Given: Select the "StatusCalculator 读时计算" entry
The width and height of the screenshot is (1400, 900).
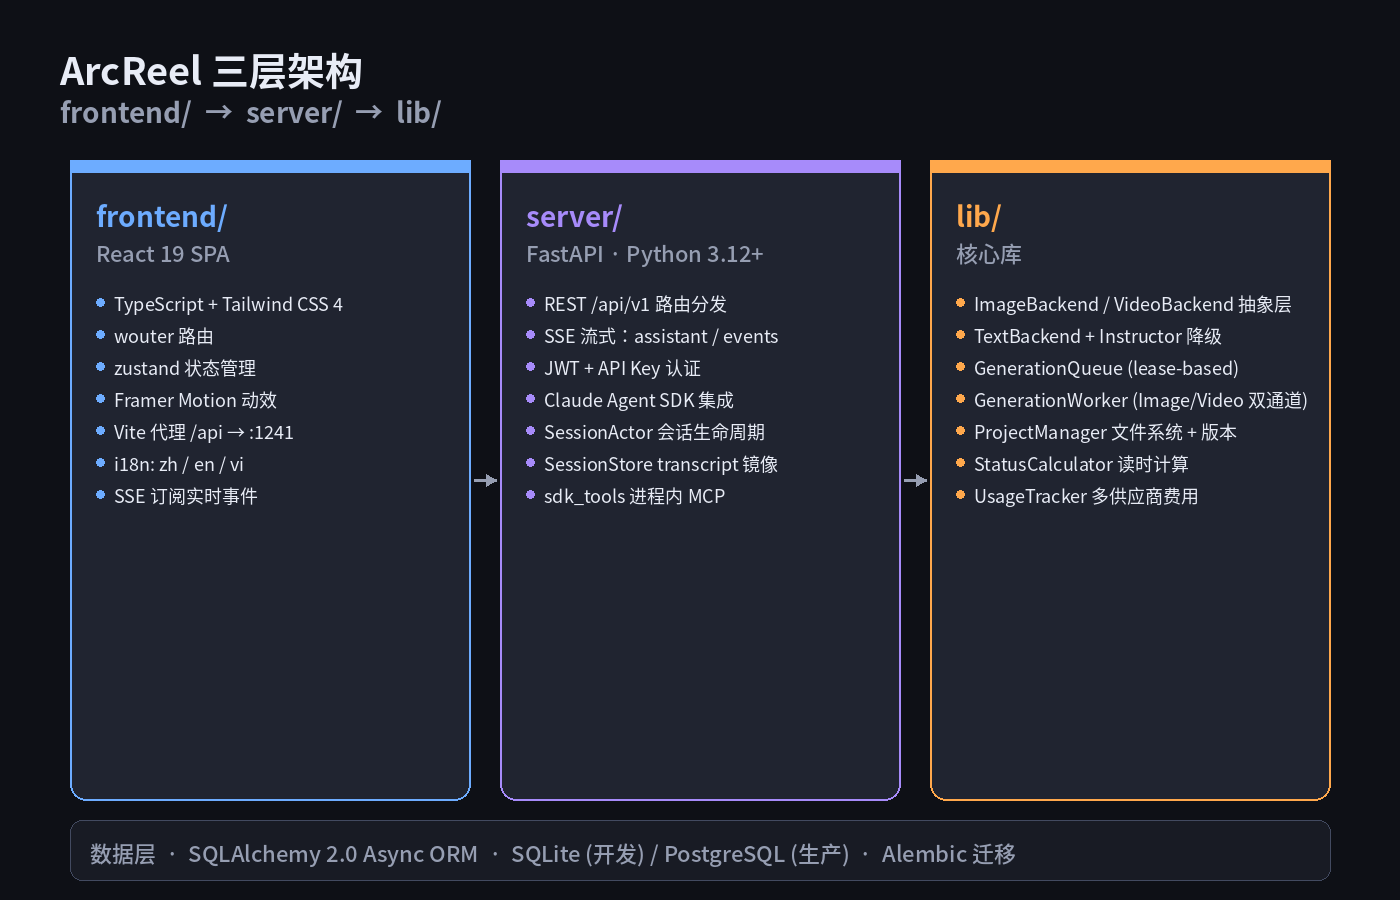Looking at the screenshot, I should click(x=1081, y=464).
